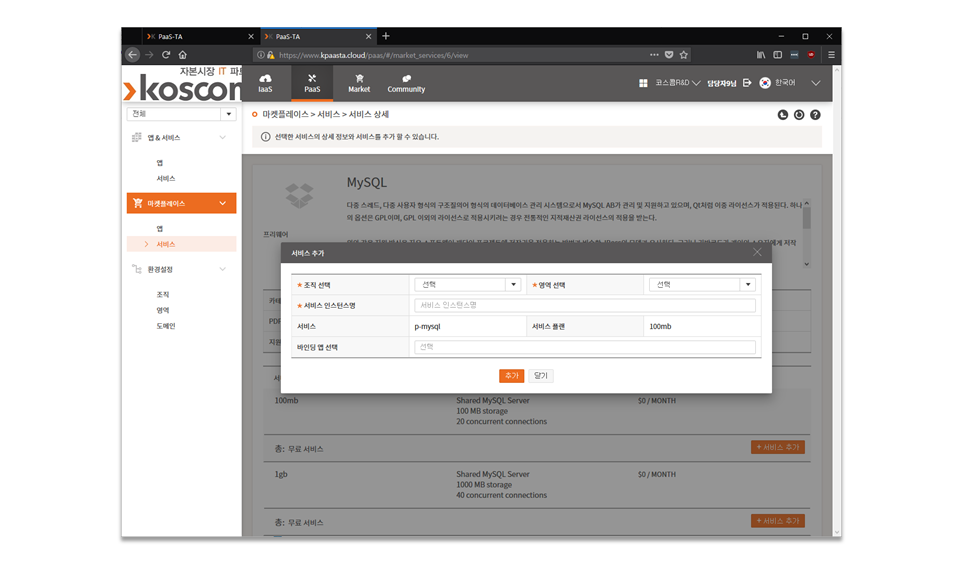
Task: Click the 닫기 button in dialog
Action: (x=541, y=376)
